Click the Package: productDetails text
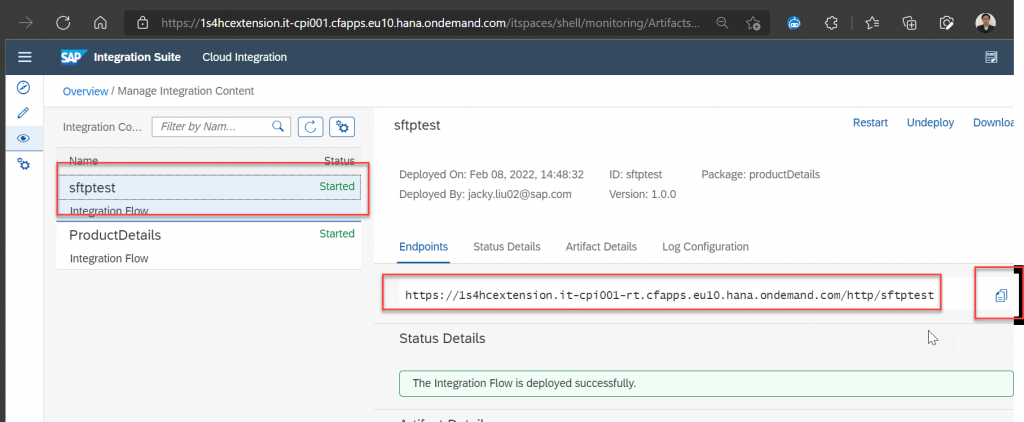Screen dimensions: 1024x422 760,175
